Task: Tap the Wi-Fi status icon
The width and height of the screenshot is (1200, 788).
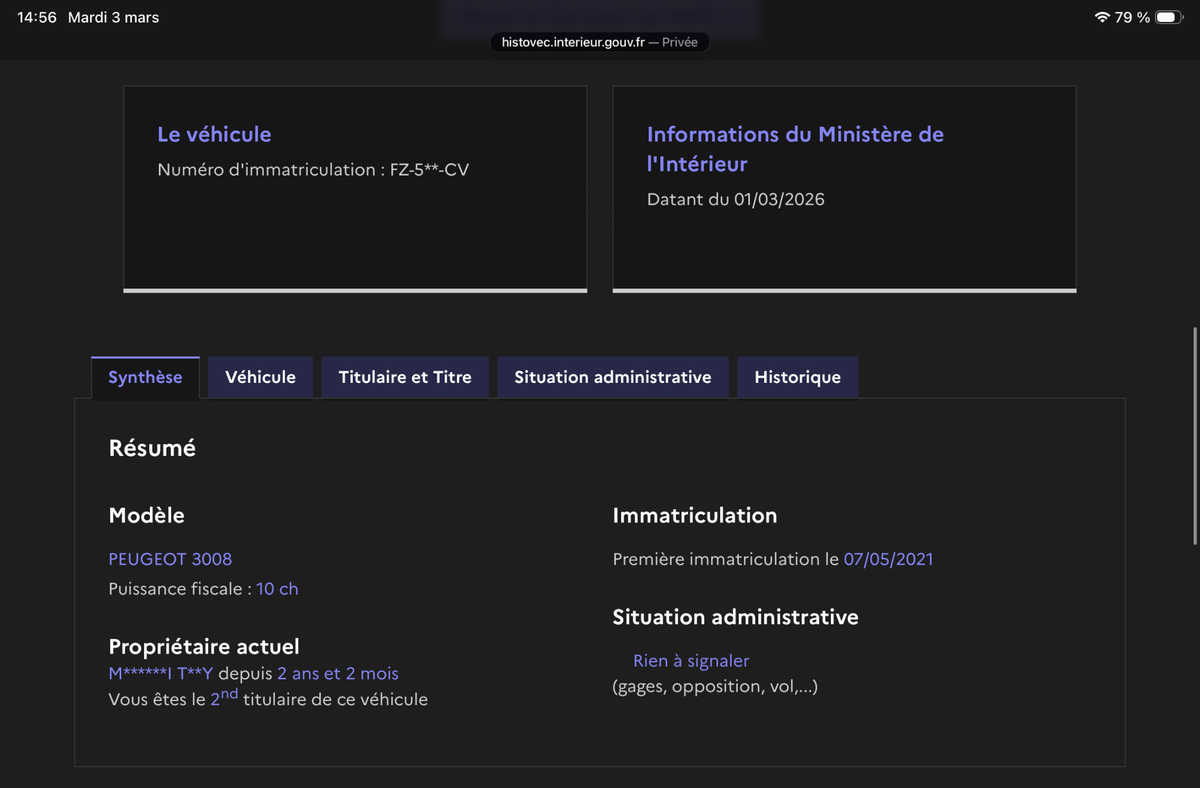Action: coord(1102,18)
